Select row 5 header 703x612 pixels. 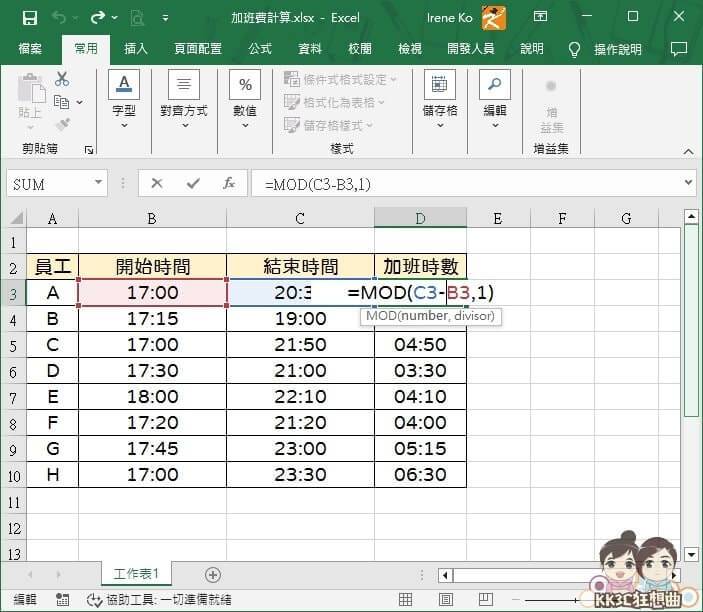(13, 345)
